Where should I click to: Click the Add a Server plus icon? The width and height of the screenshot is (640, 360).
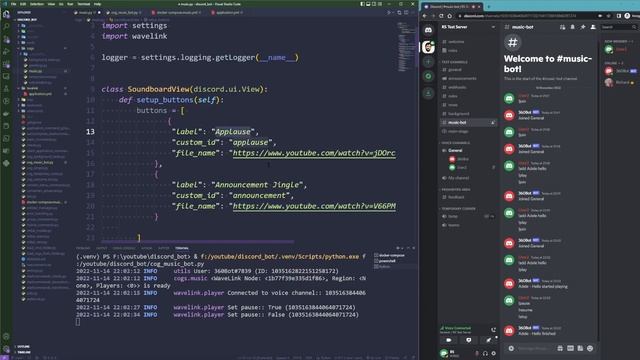(x=428, y=62)
